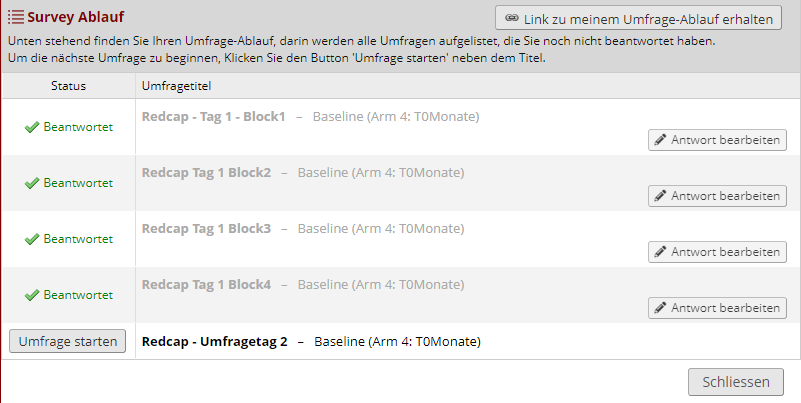Click the Survey Ablauf list icon
Viewport: 801px width, 403px height.
(15, 17)
